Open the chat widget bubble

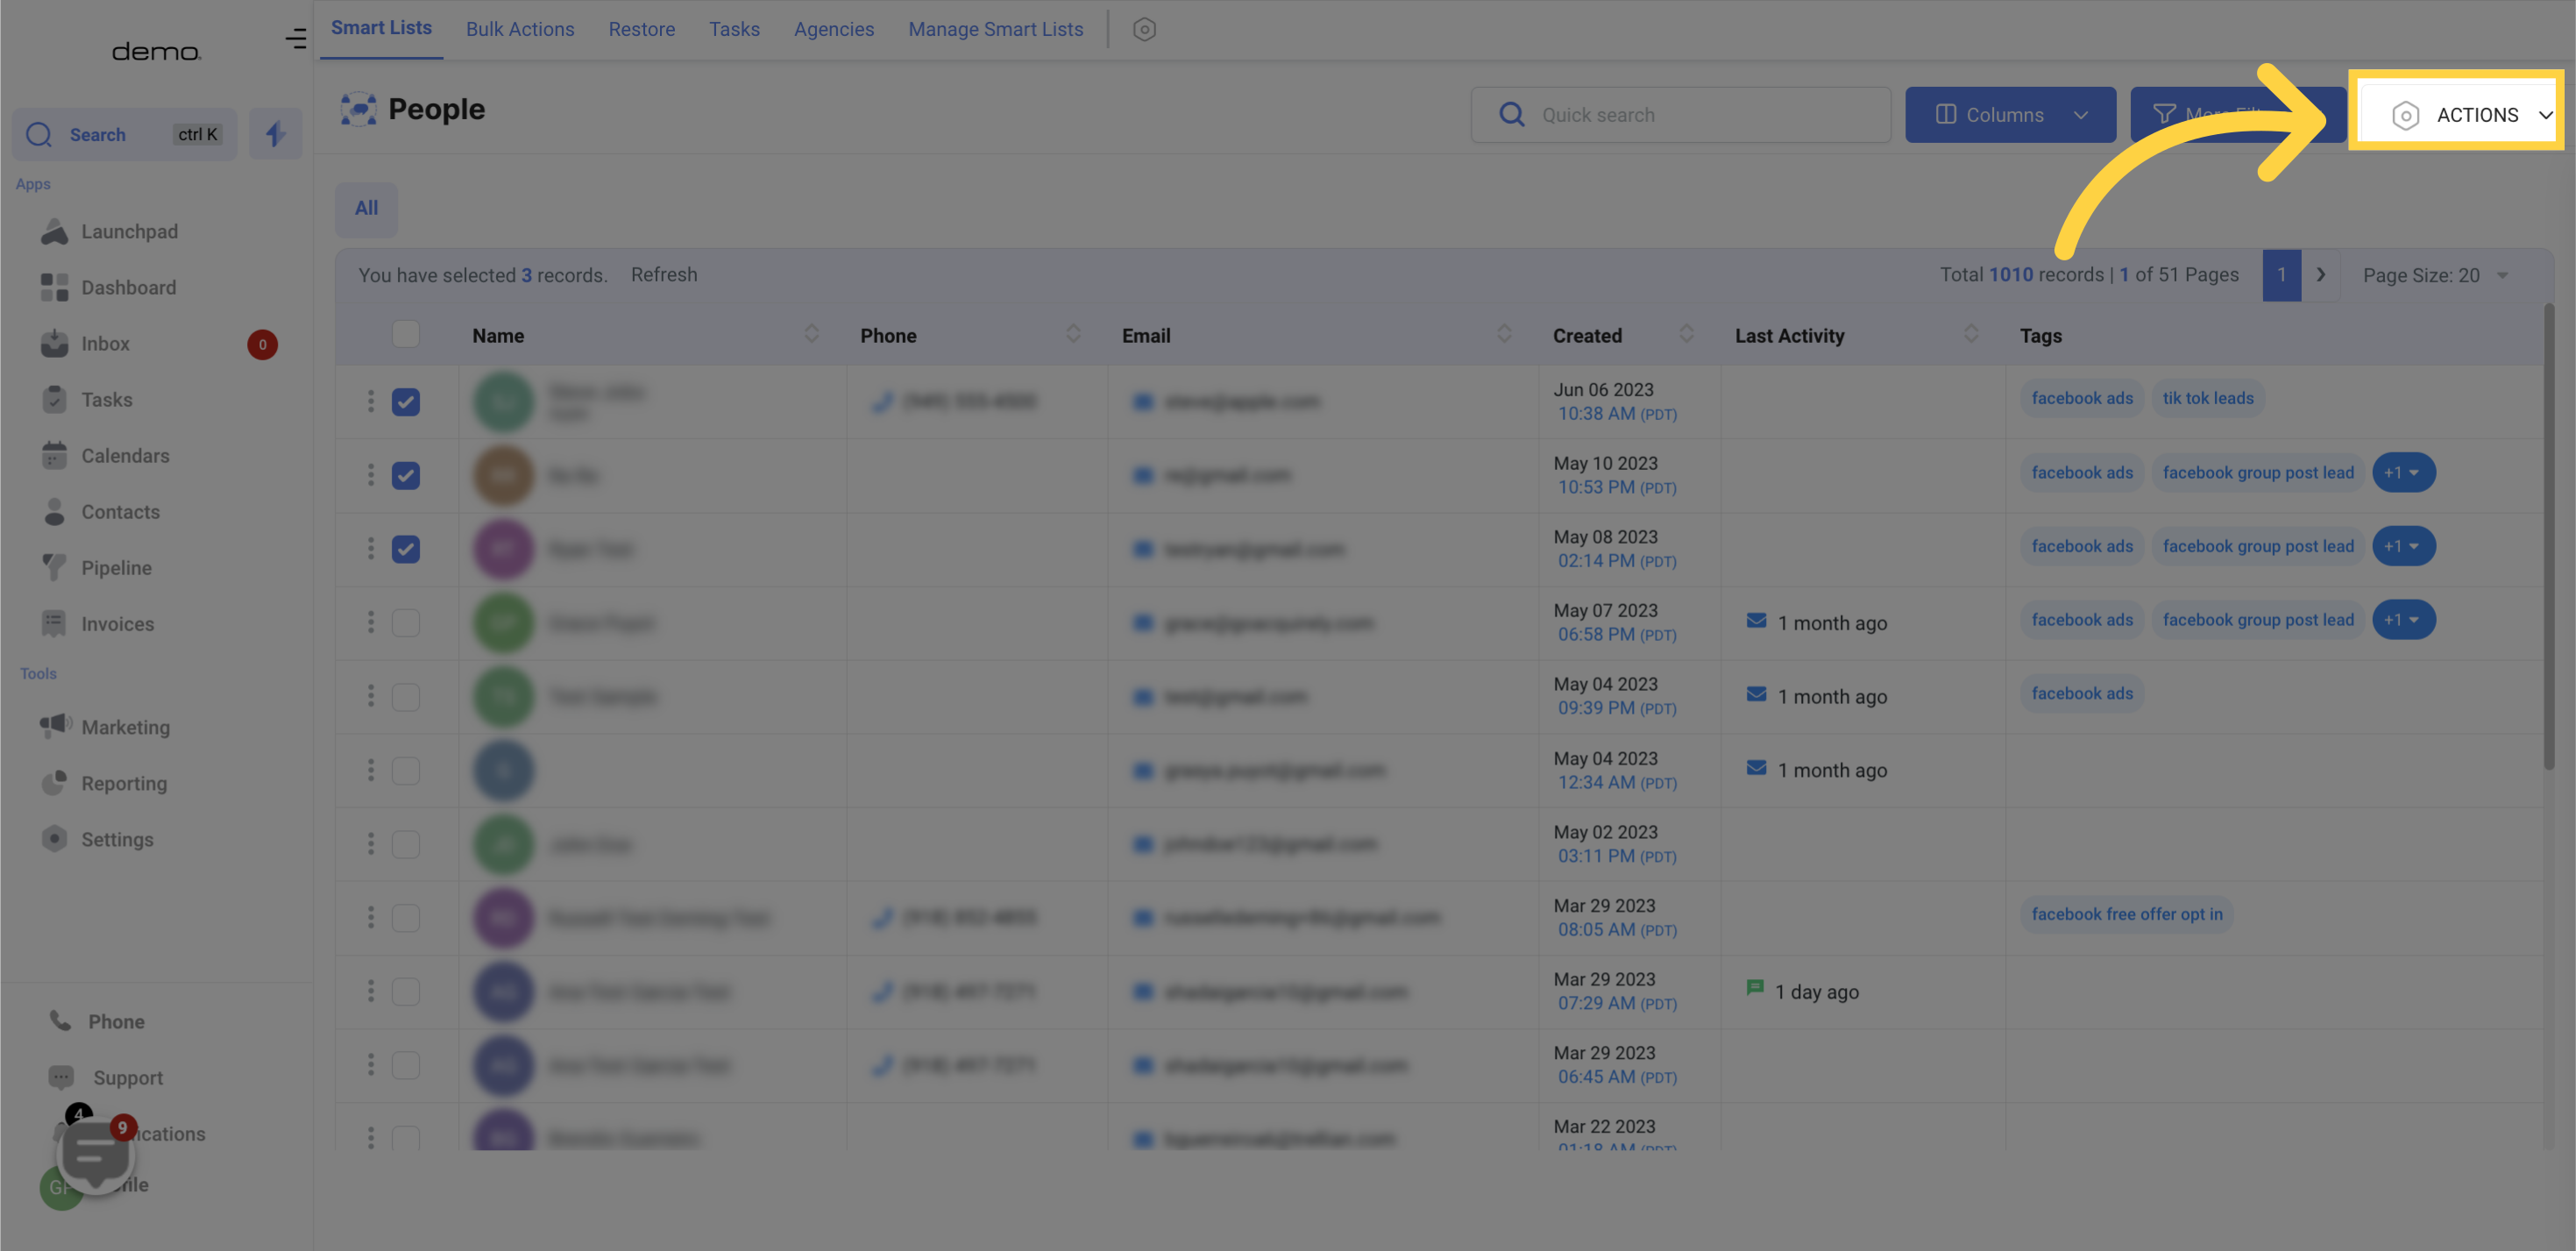(95, 1153)
